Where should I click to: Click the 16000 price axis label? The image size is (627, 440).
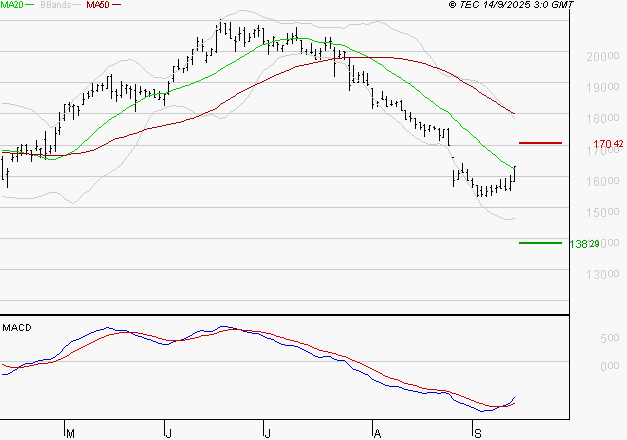click(x=603, y=181)
